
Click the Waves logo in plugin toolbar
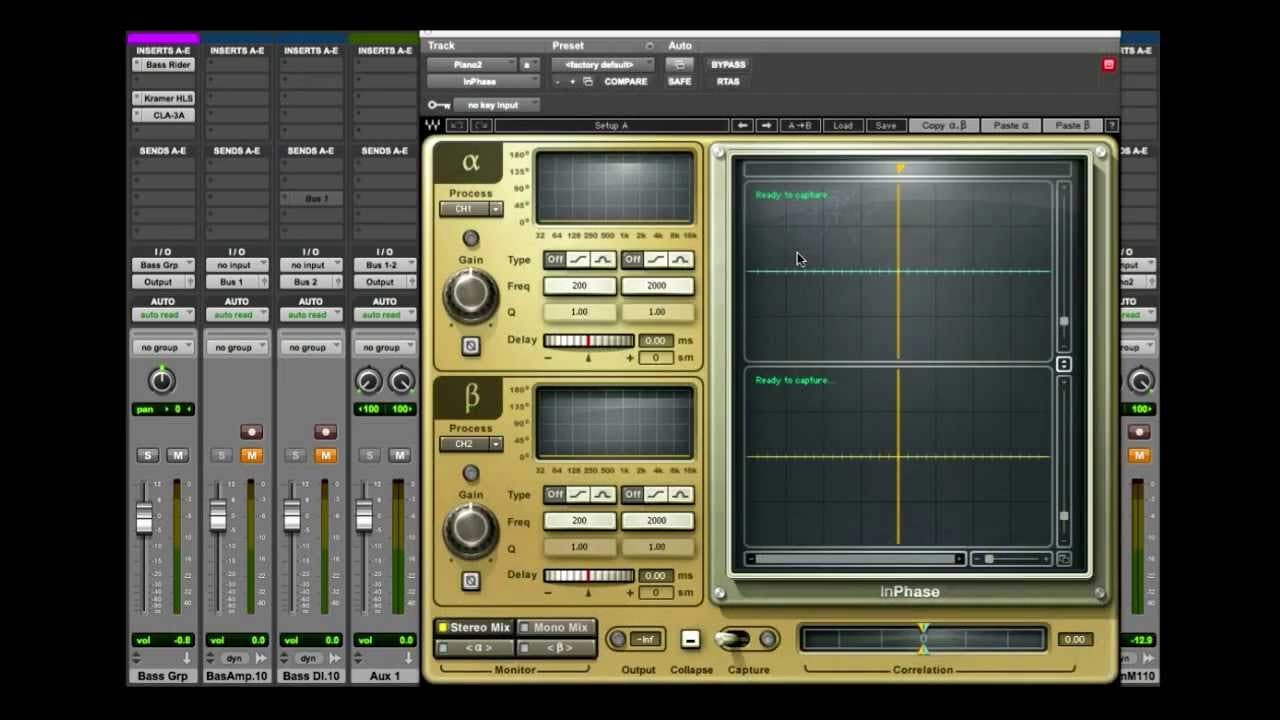pyautogui.click(x=432, y=125)
